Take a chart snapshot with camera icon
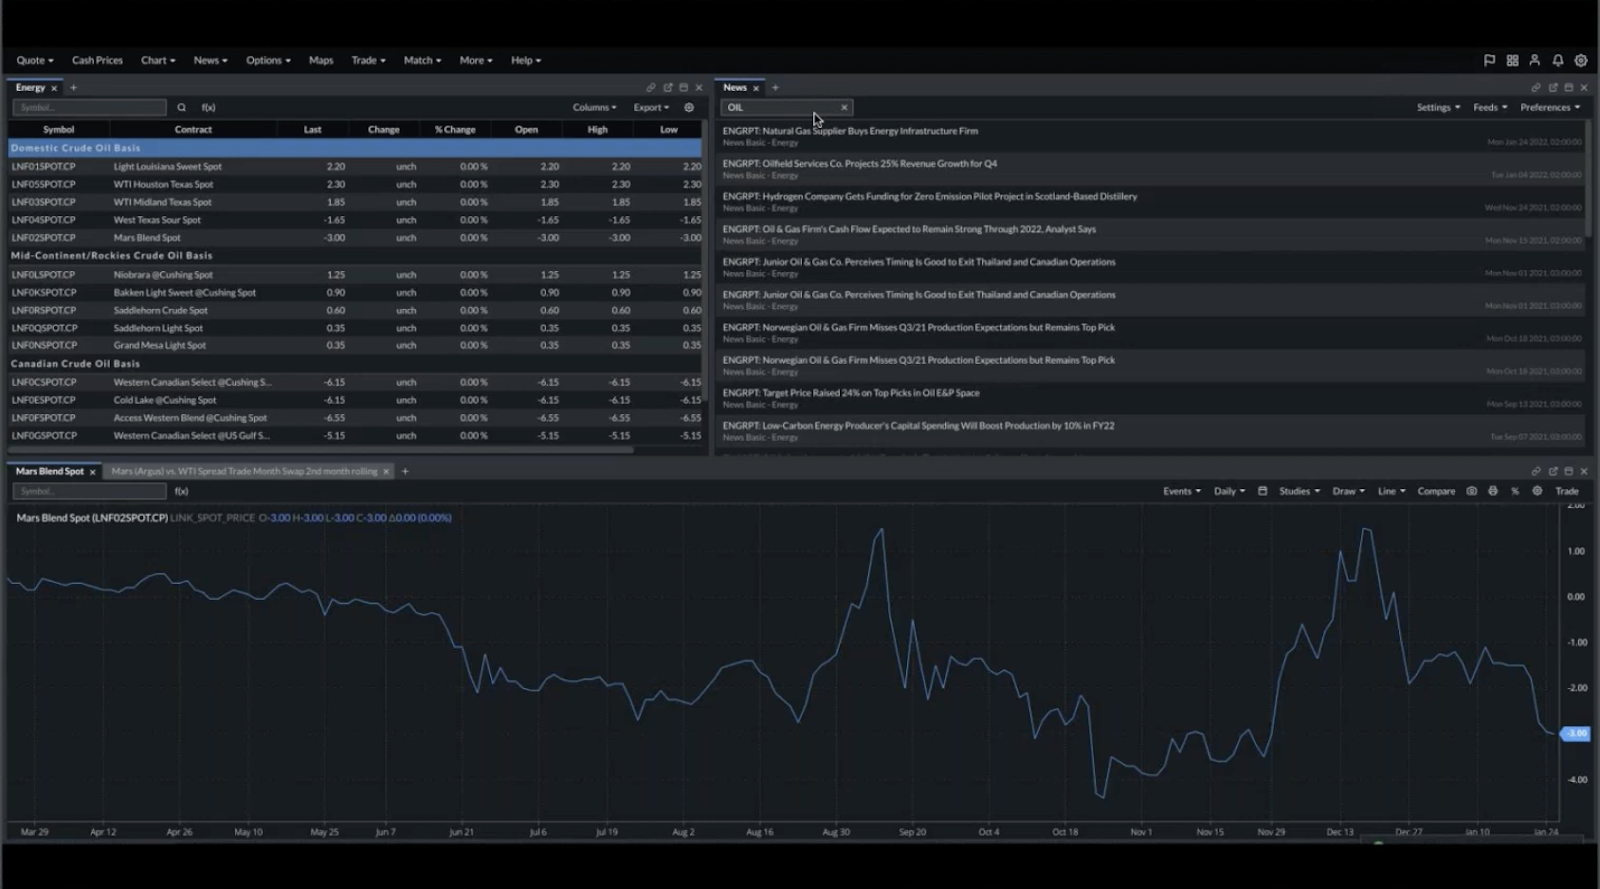 click(1471, 491)
